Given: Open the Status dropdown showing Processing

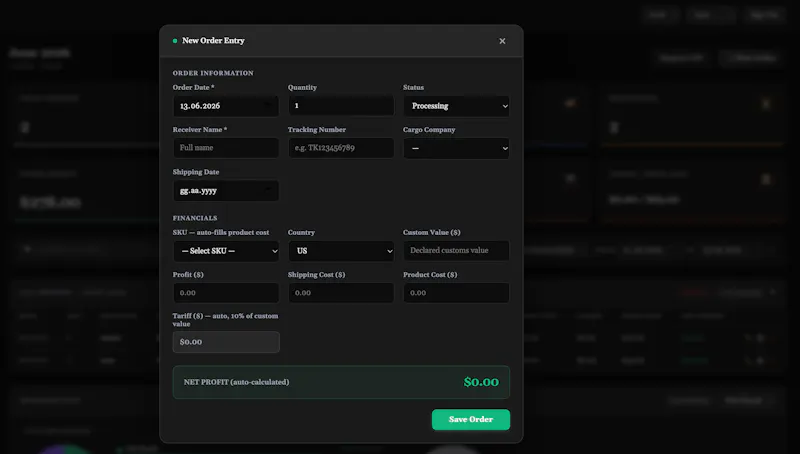Looking at the screenshot, I should (x=457, y=106).
